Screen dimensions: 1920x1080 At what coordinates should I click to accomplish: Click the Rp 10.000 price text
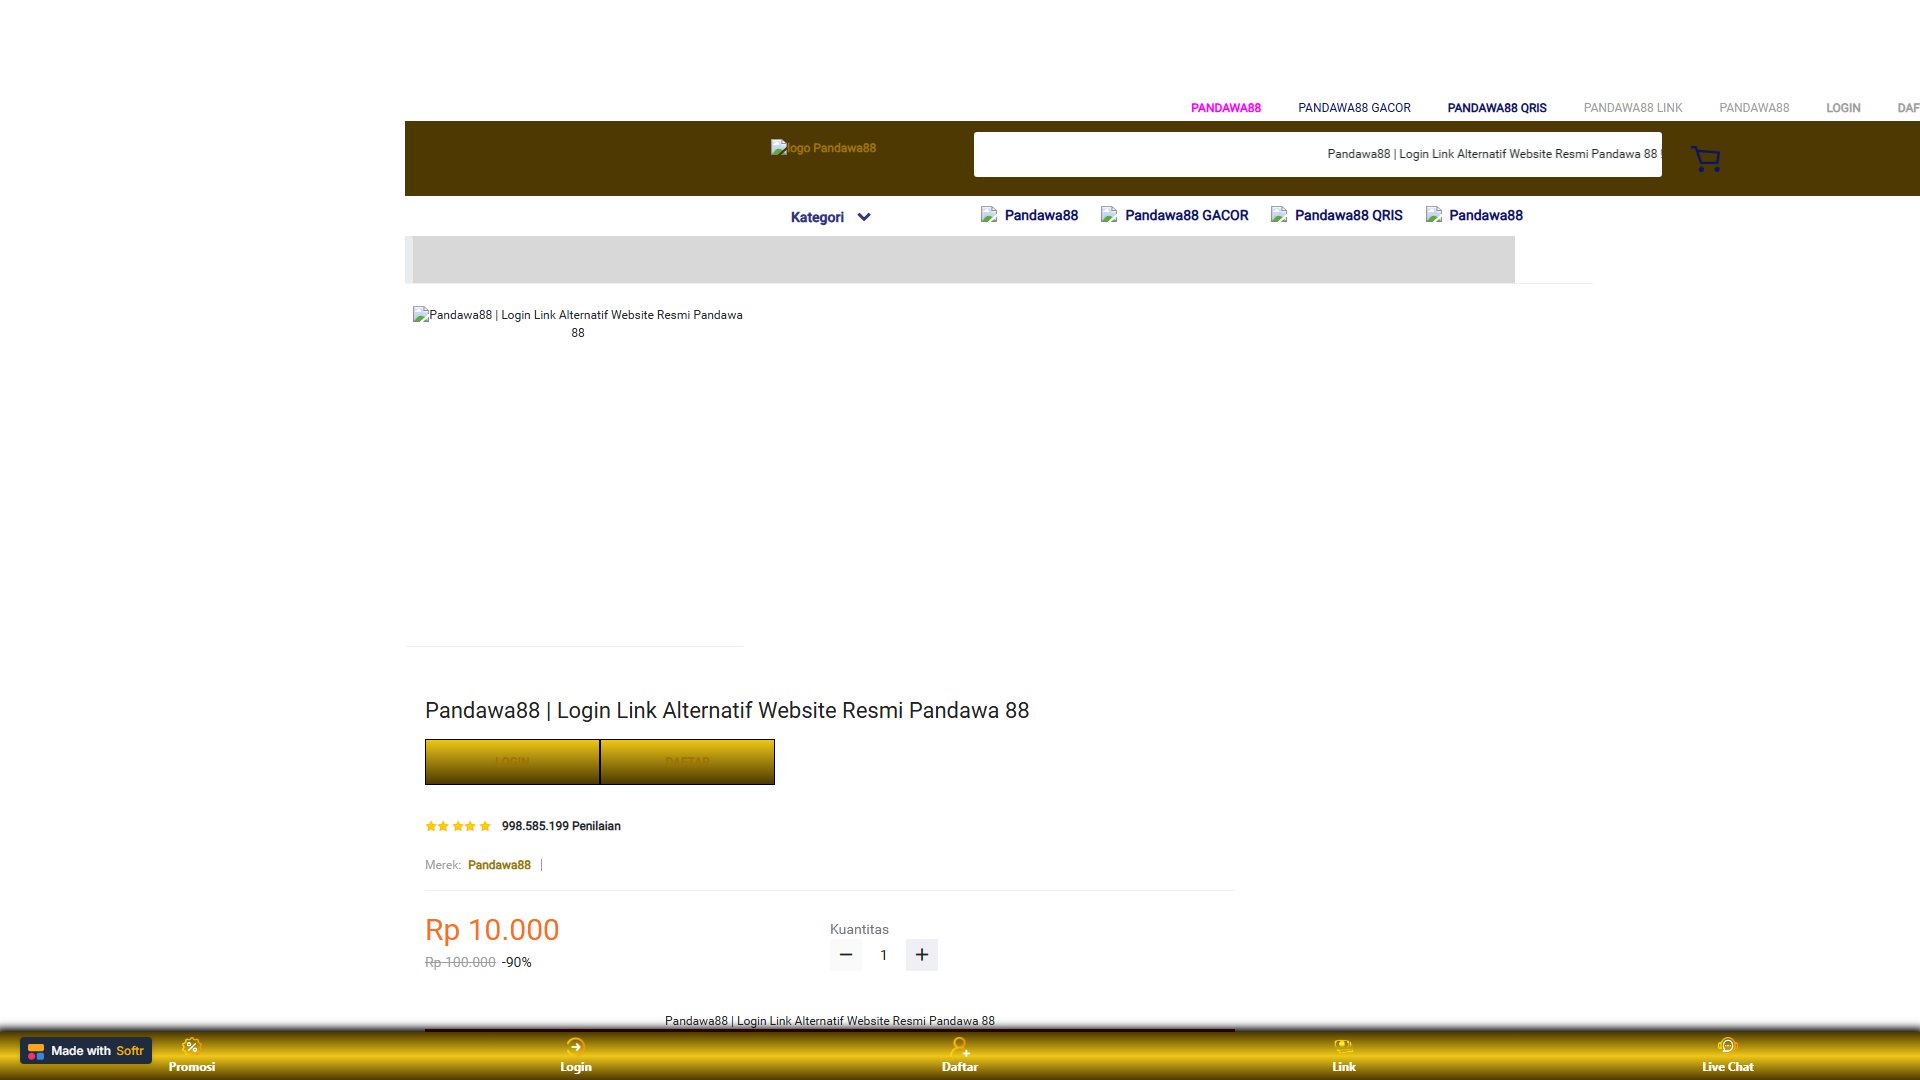point(492,930)
